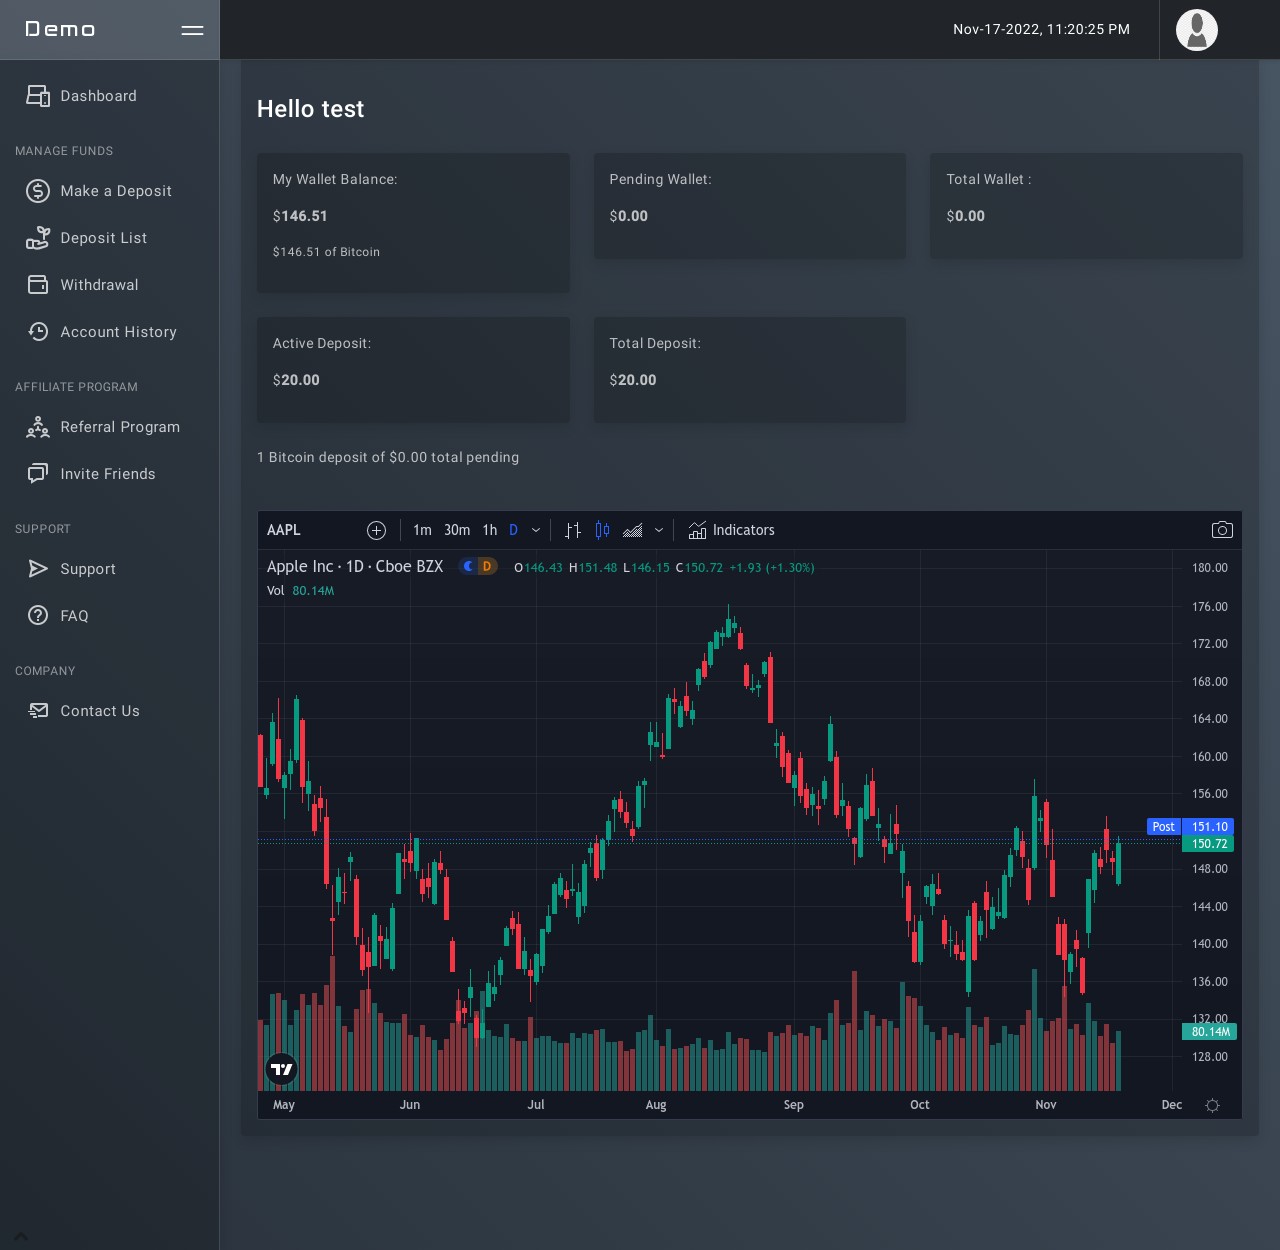Click the Active Deposit $20.00 value
1280x1250 pixels.
coord(296,380)
